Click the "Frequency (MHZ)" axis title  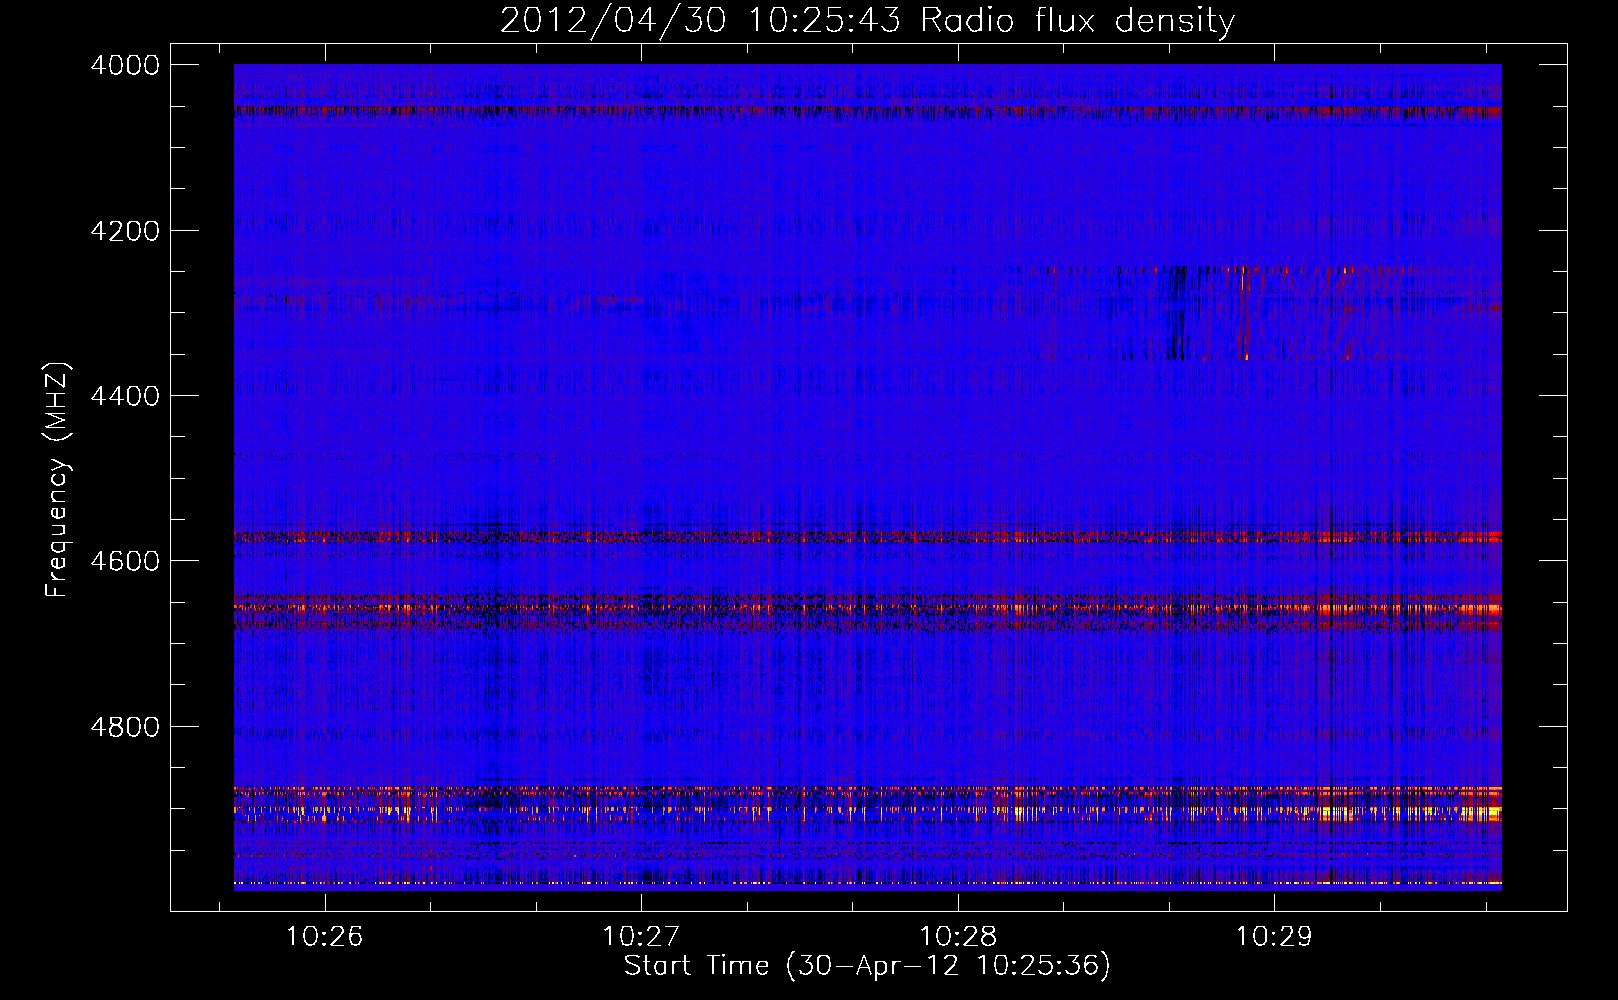pyautogui.click(x=57, y=480)
